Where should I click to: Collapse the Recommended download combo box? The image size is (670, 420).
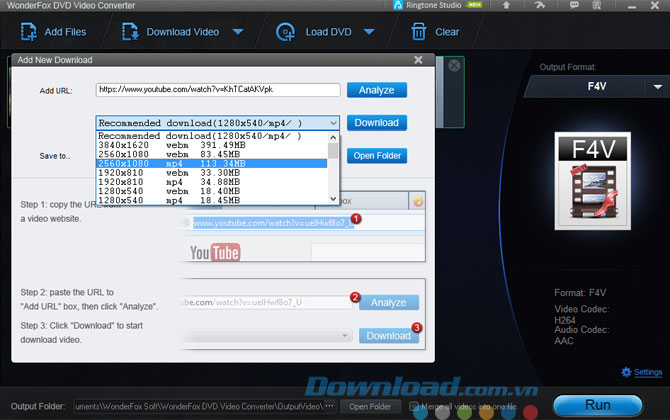point(333,123)
